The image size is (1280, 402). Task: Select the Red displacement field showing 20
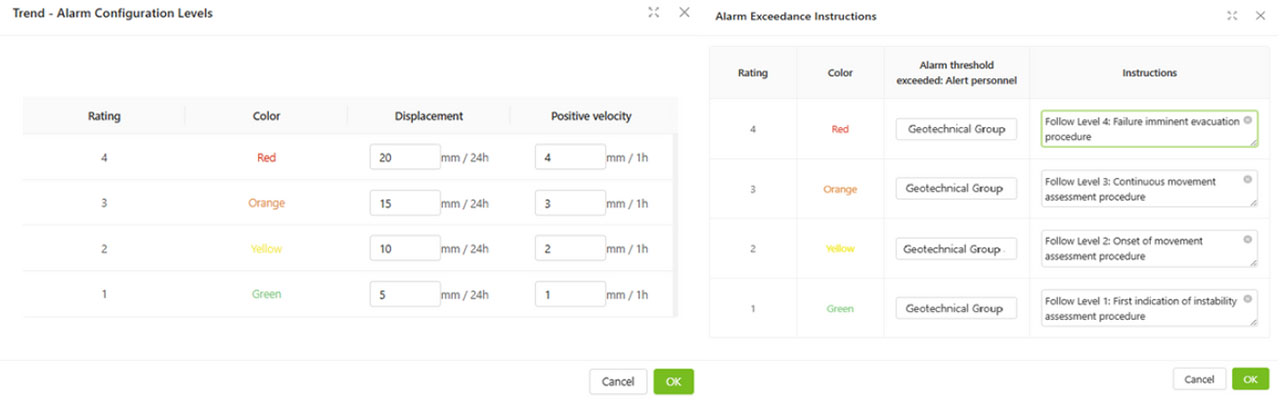(405, 157)
